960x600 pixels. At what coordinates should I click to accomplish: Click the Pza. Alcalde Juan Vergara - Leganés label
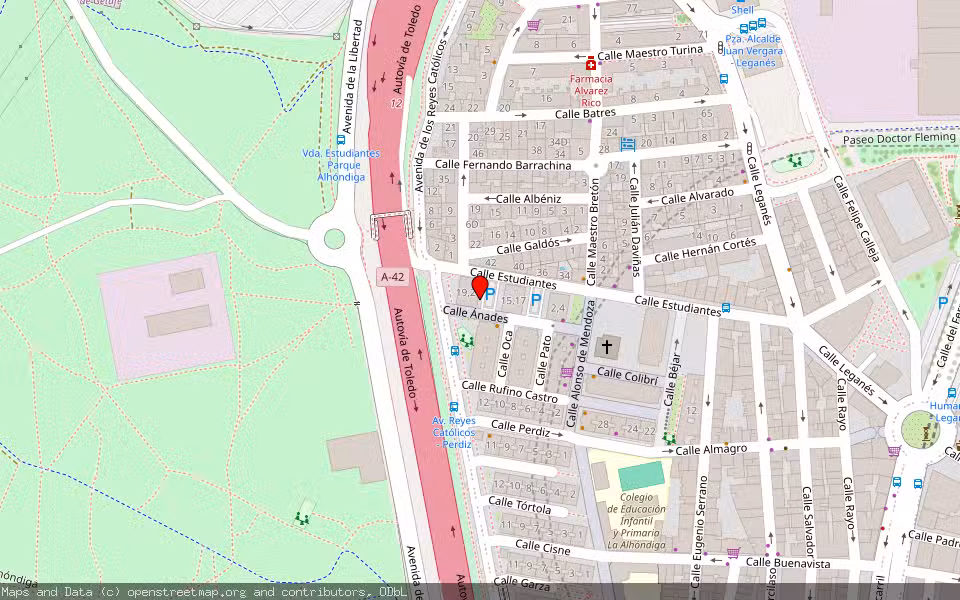(752, 51)
